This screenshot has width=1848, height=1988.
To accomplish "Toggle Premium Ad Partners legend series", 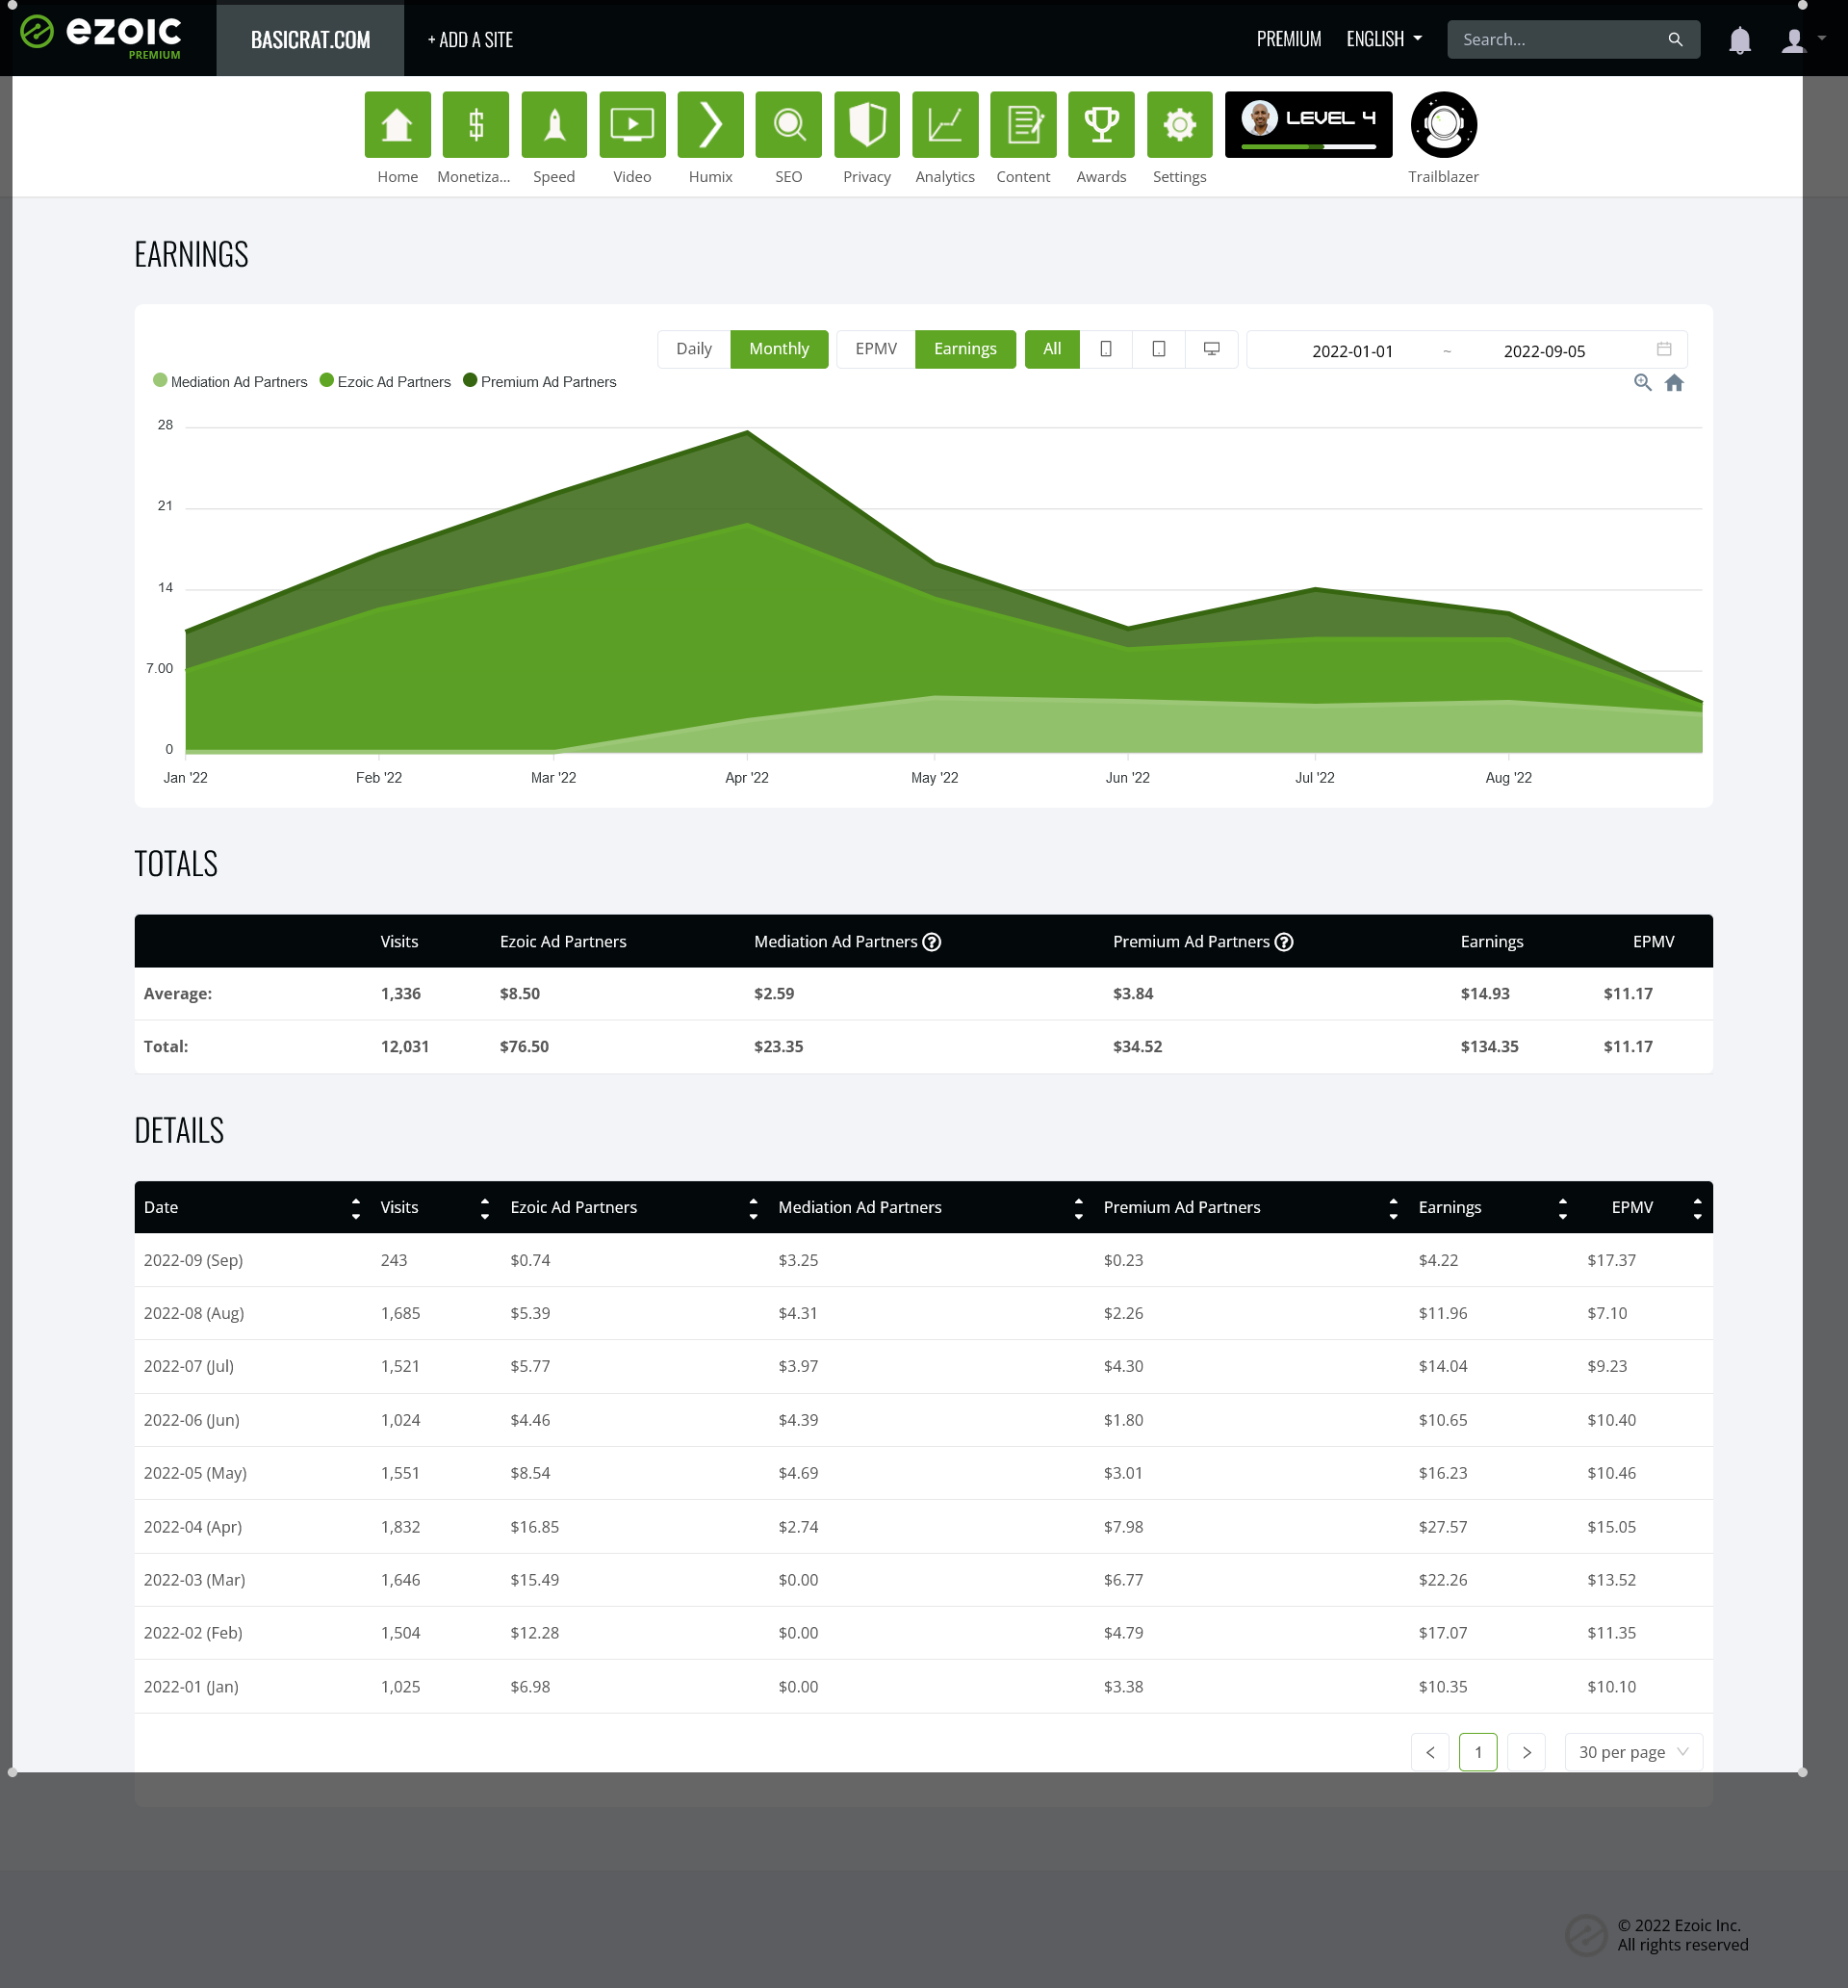I will [540, 382].
